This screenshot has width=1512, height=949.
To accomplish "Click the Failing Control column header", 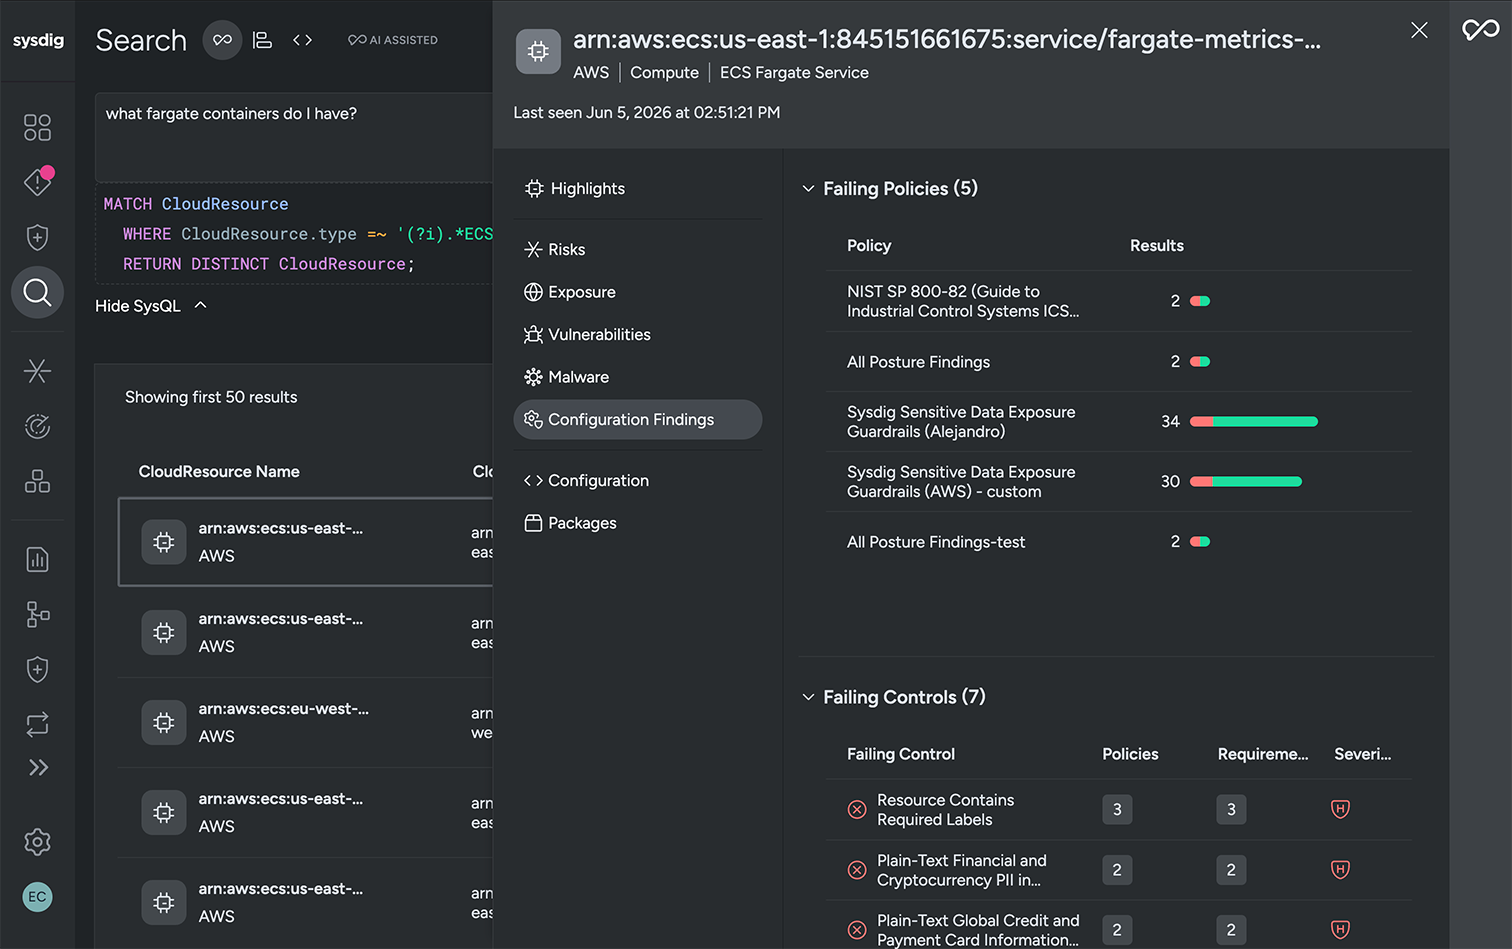I will tap(900, 754).
